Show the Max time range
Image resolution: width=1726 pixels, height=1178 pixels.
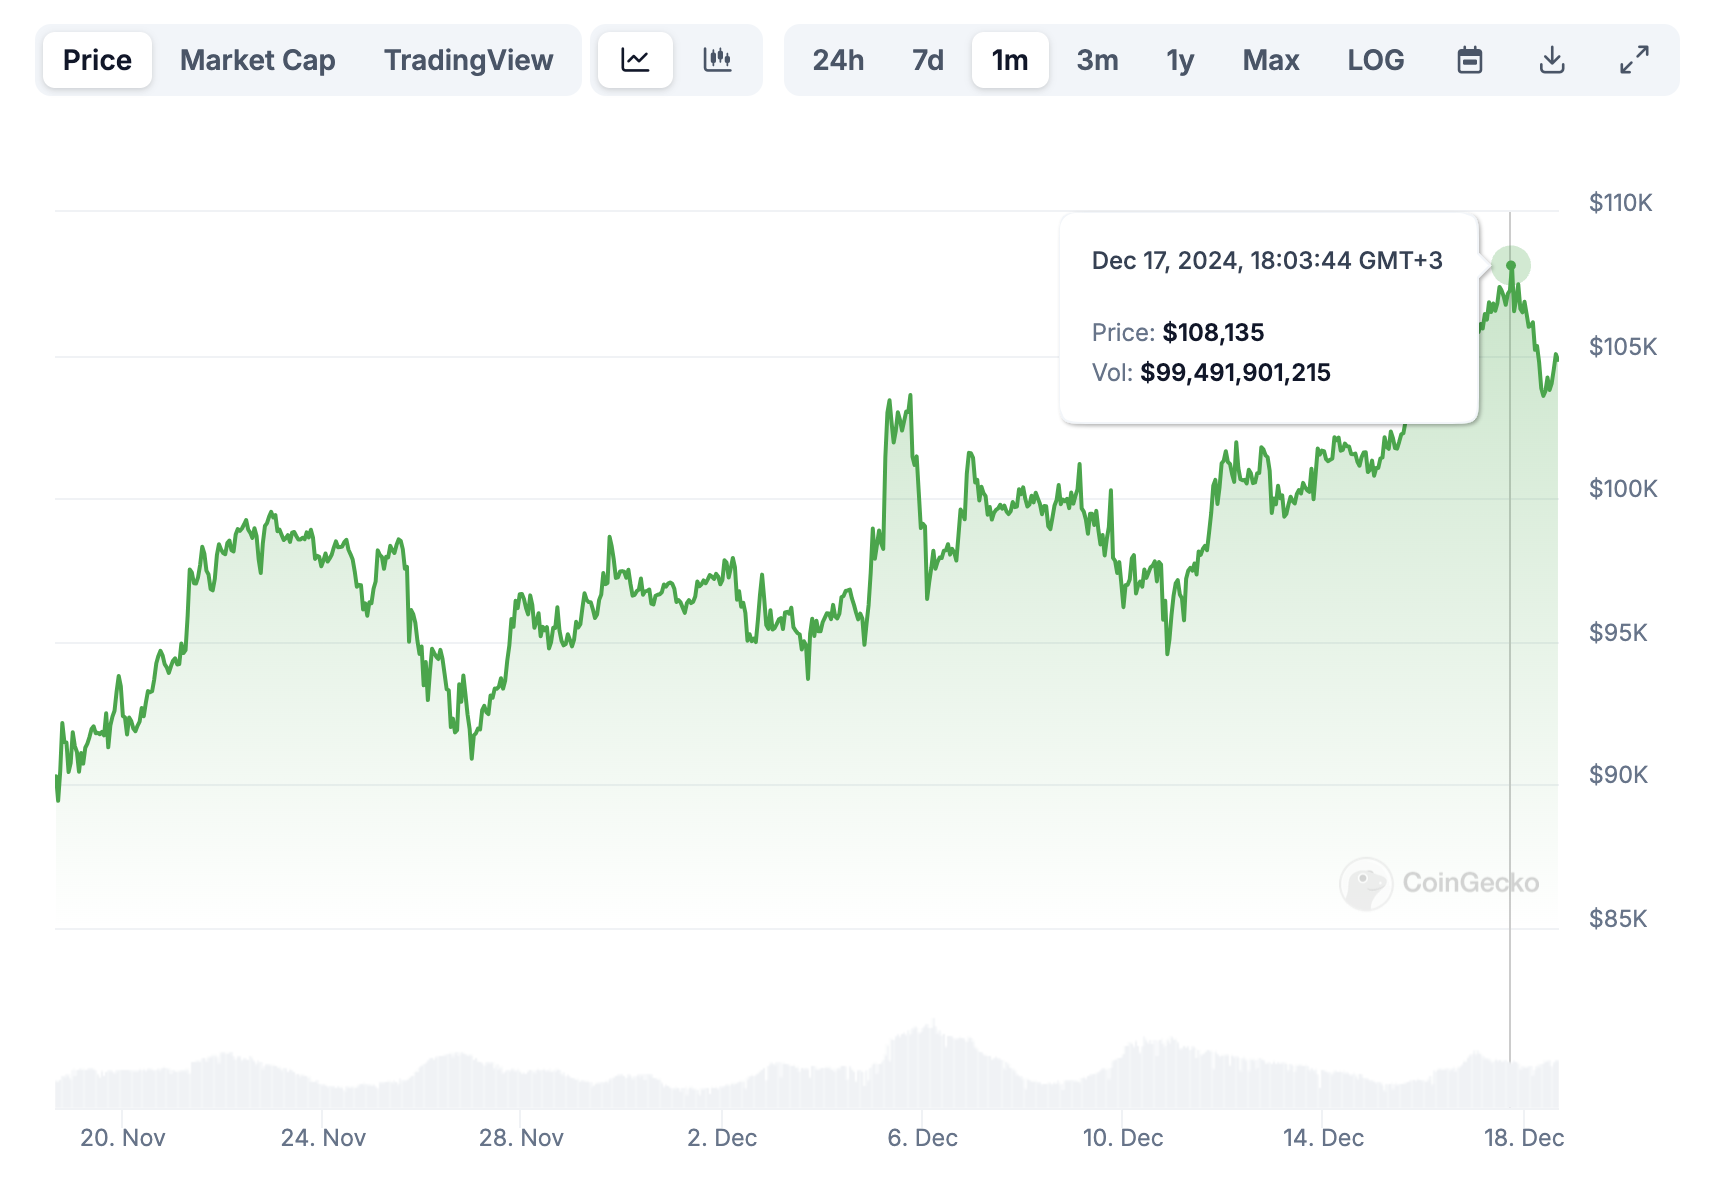pyautogui.click(x=1270, y=60)
